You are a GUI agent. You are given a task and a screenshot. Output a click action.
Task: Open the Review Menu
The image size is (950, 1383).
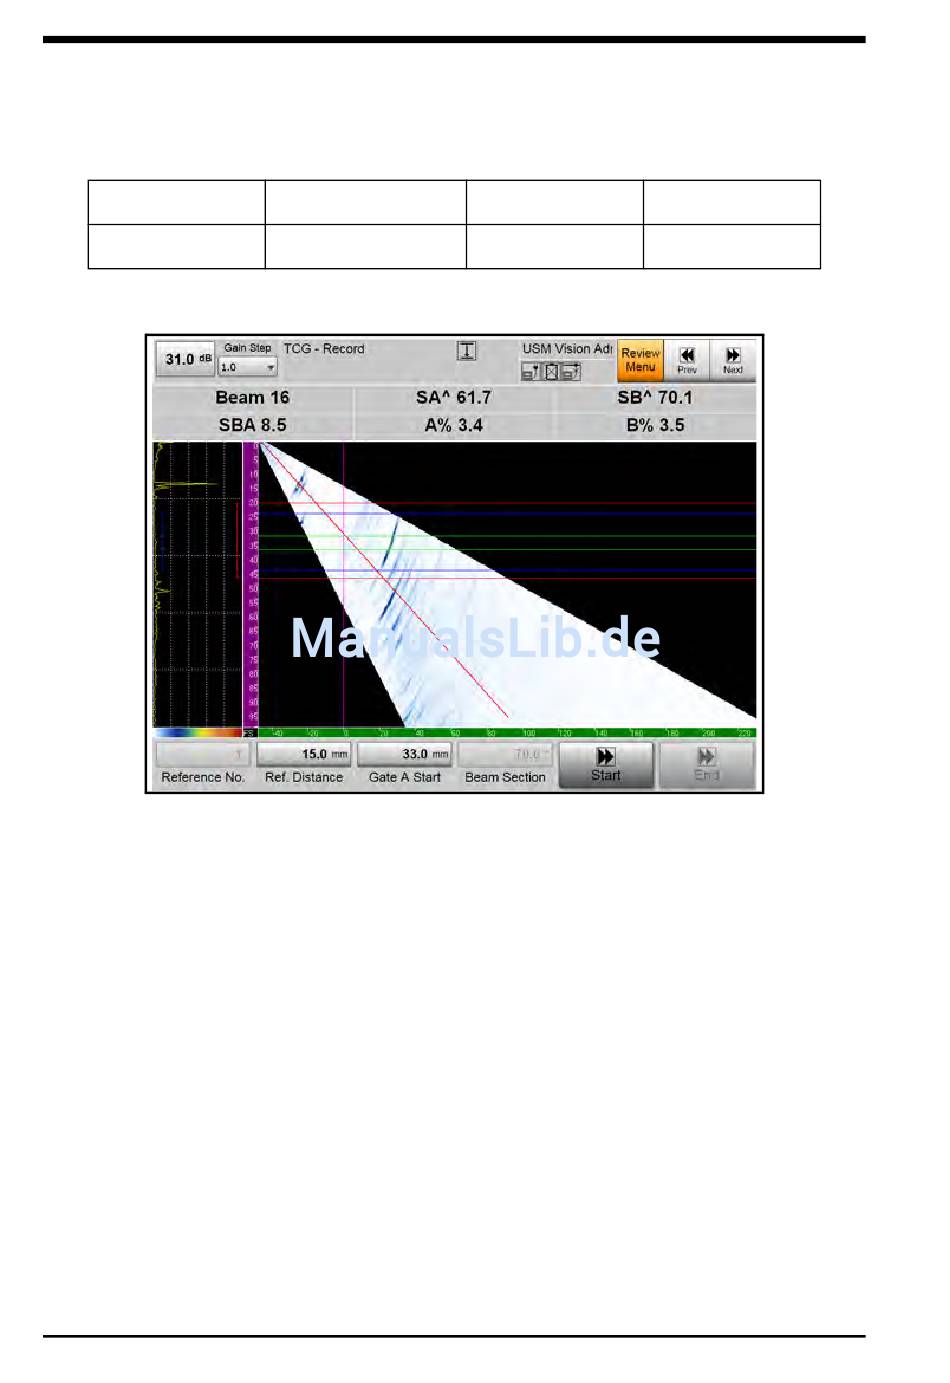coord(640,360)
